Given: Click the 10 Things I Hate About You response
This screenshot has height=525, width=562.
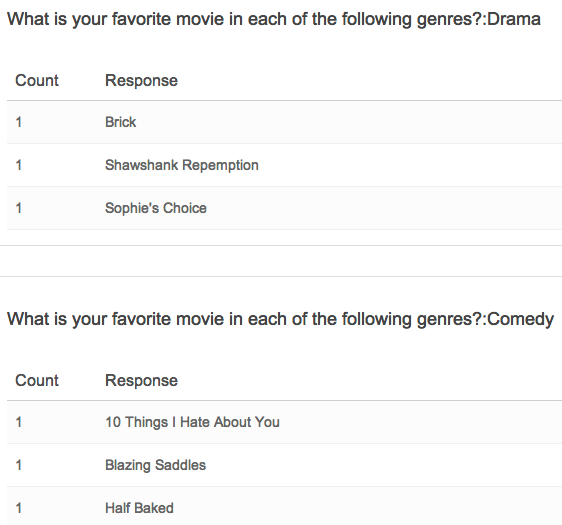Looking at the screenshot, I should point(192,422).
